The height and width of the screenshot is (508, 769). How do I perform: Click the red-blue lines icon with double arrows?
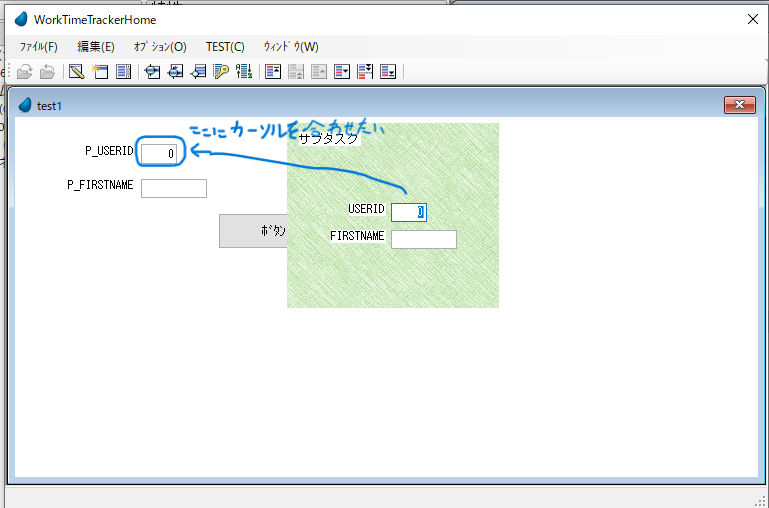click(365, 71)
